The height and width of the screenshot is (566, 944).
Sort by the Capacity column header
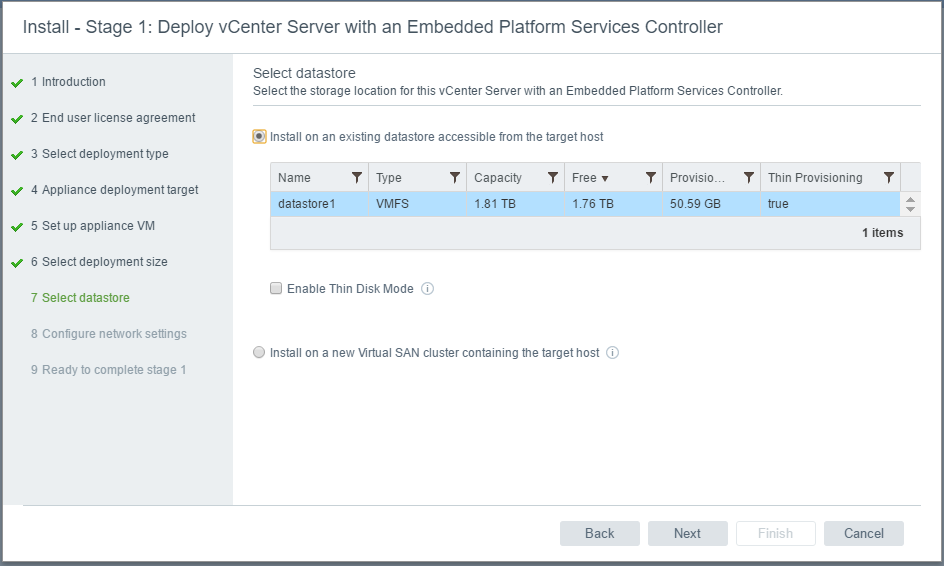coord(497,178)
